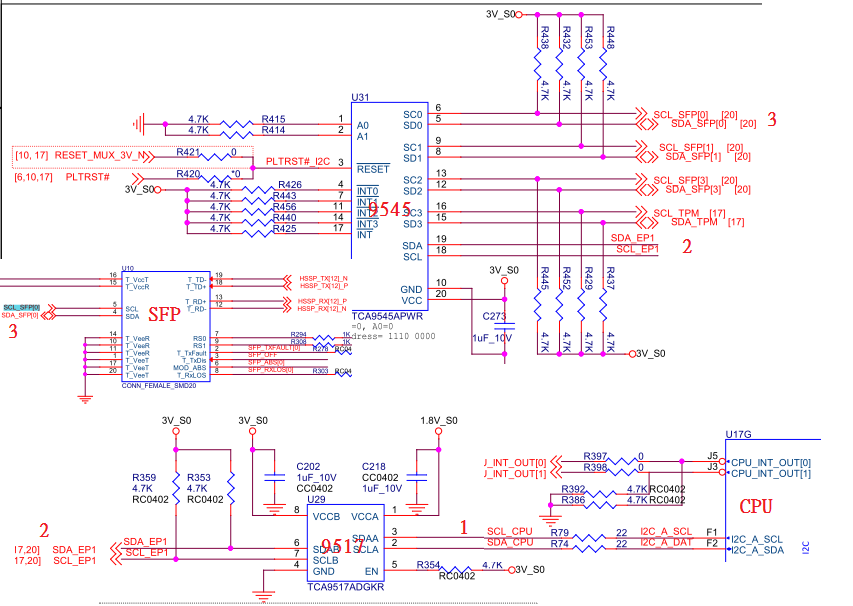The image size is (853, 606).
Task: Select the 3V_S0 label above R438
Action: [498, 13]
